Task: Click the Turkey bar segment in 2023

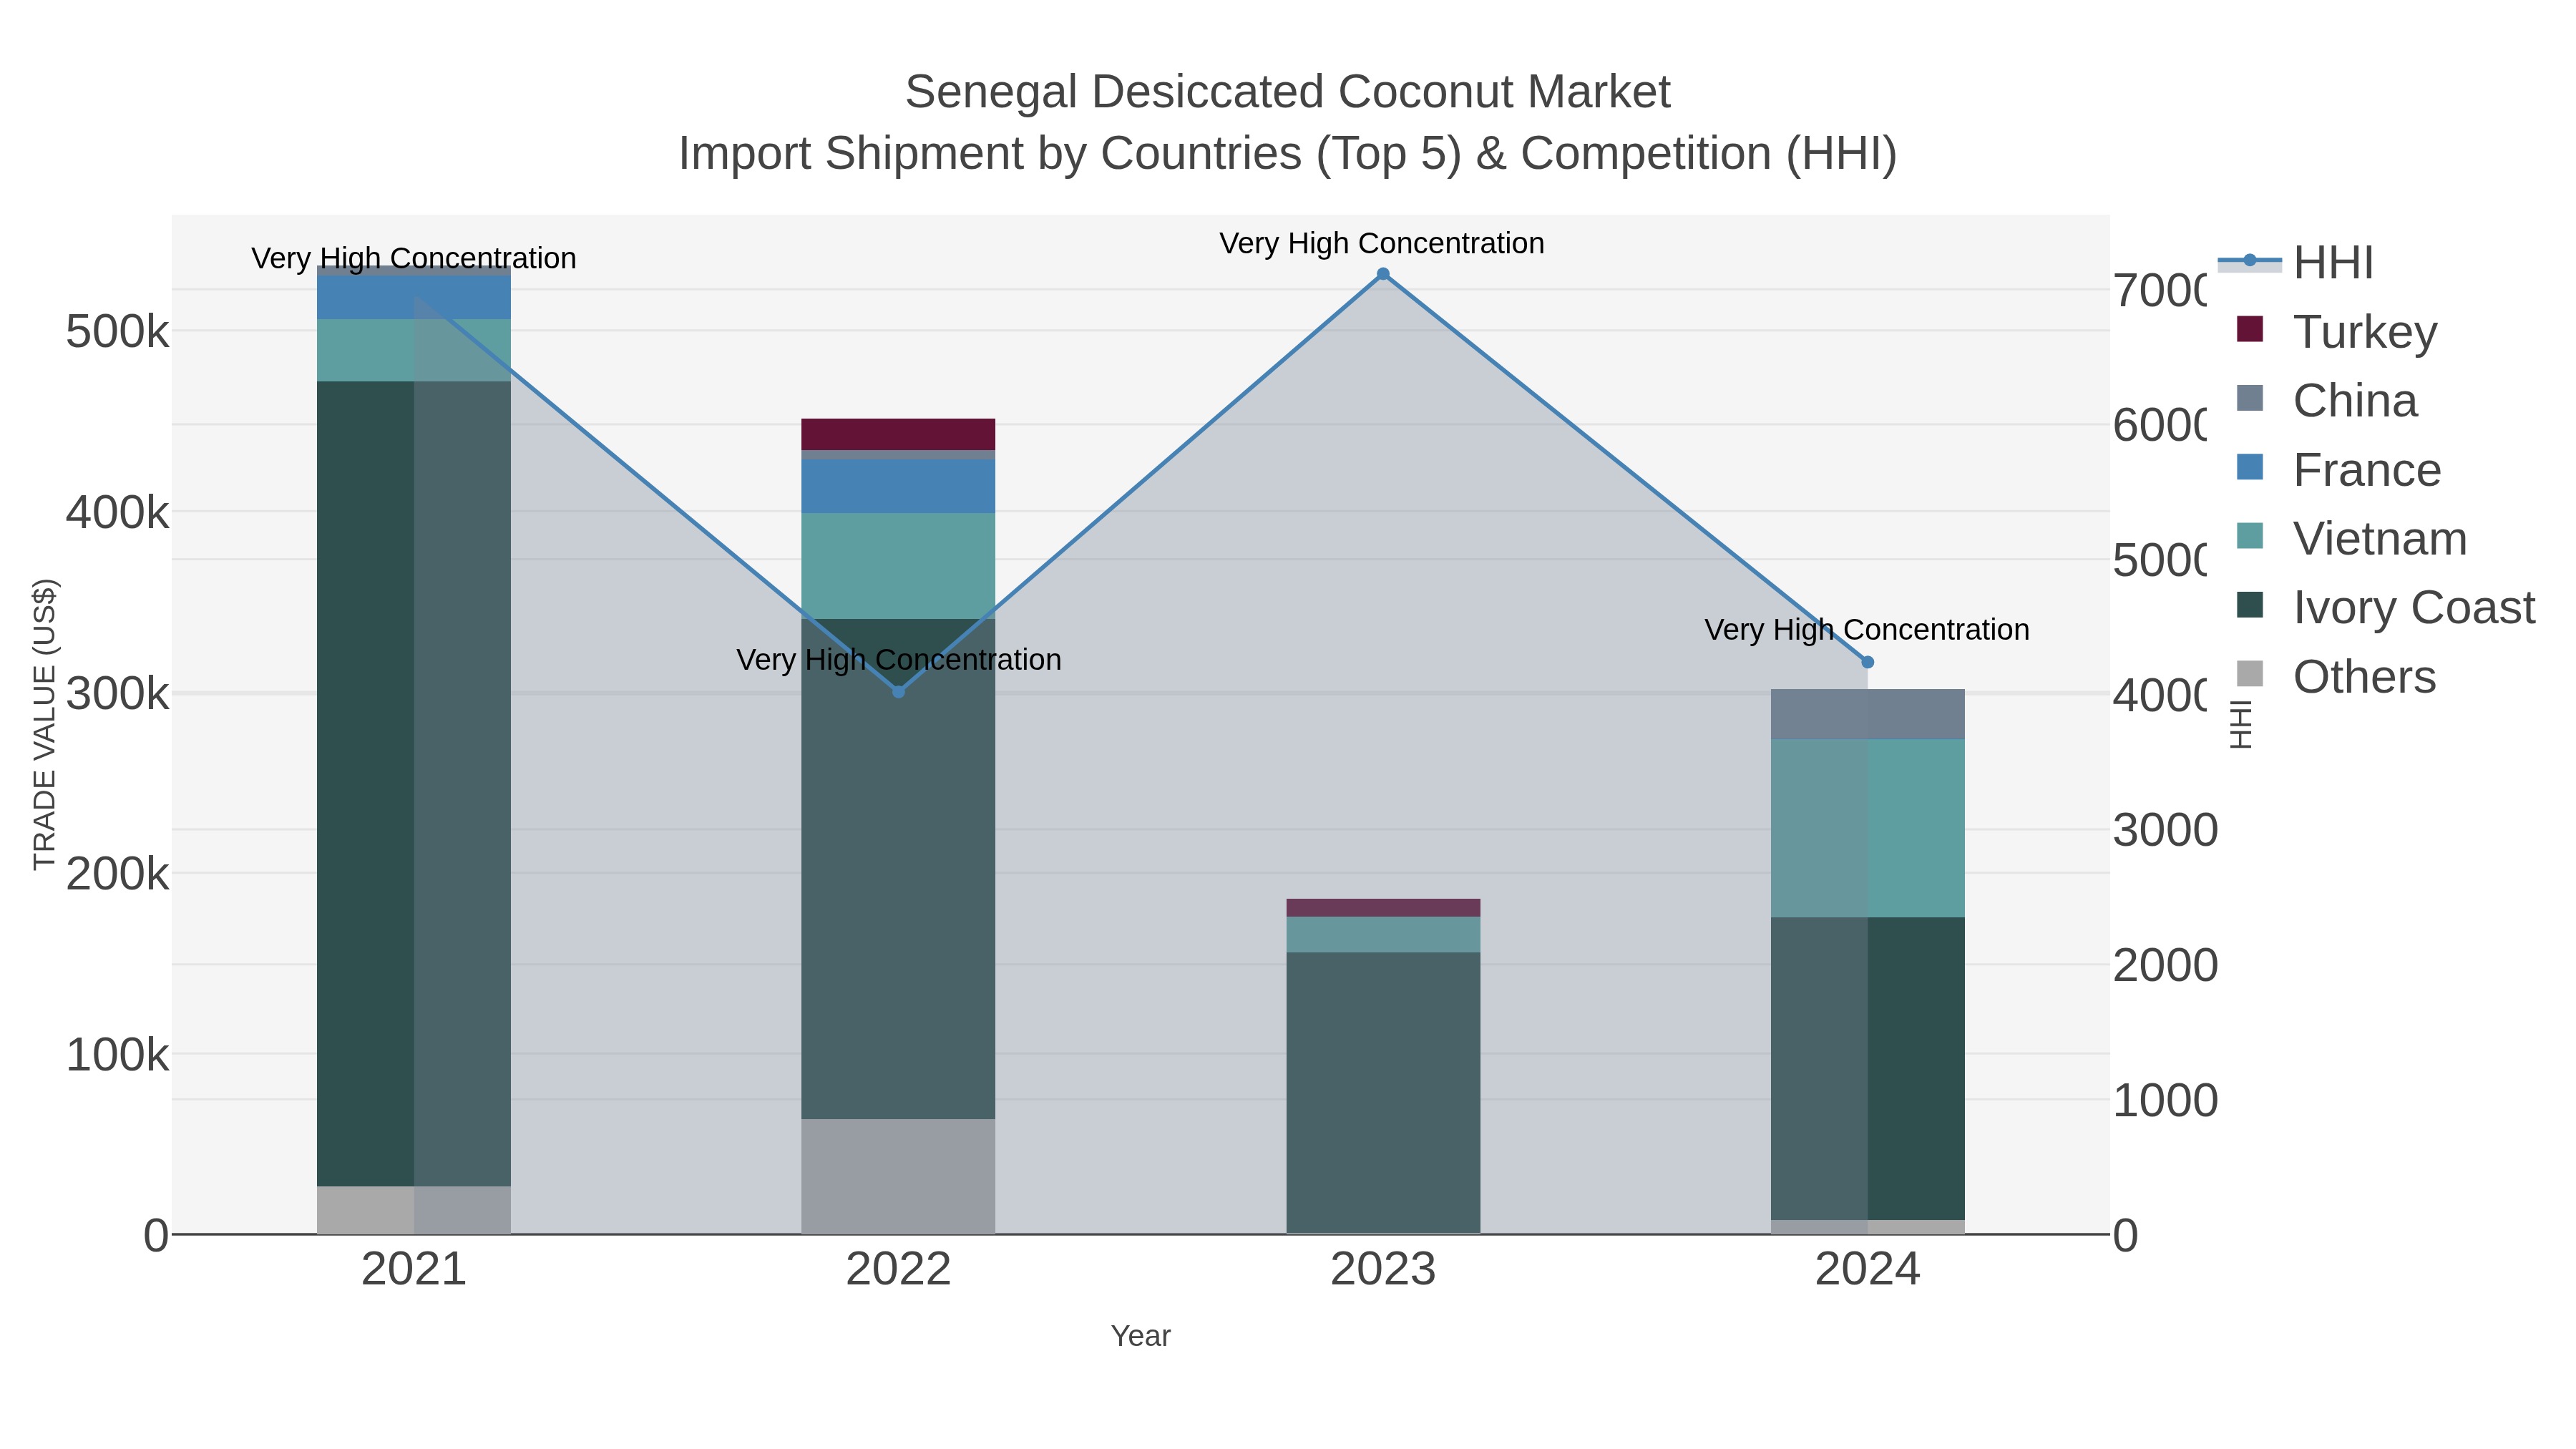Action: click(1383, 908)
